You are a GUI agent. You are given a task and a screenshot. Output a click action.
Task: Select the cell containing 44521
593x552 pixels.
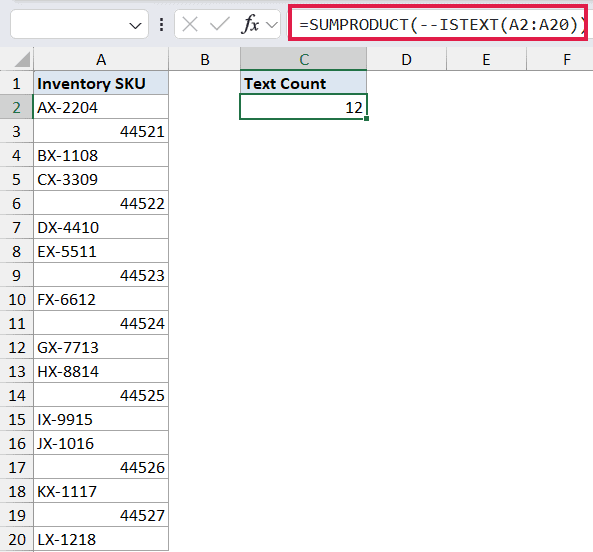pos(101,132)
